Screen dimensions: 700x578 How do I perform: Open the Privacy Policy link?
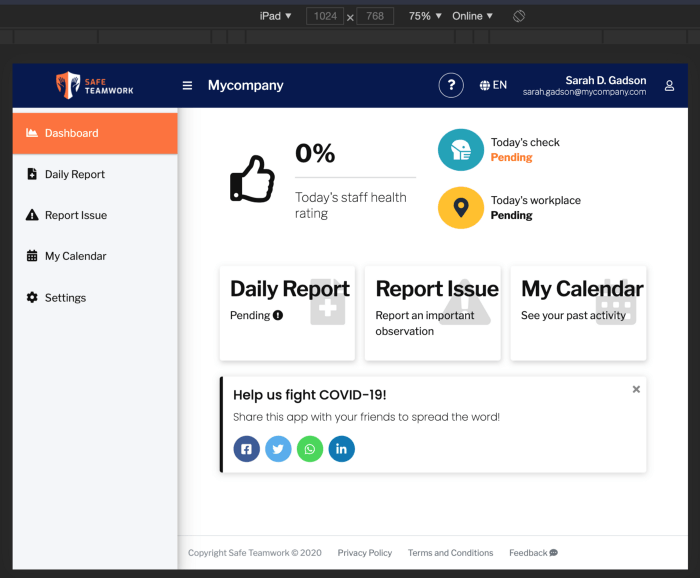(365, 553)
